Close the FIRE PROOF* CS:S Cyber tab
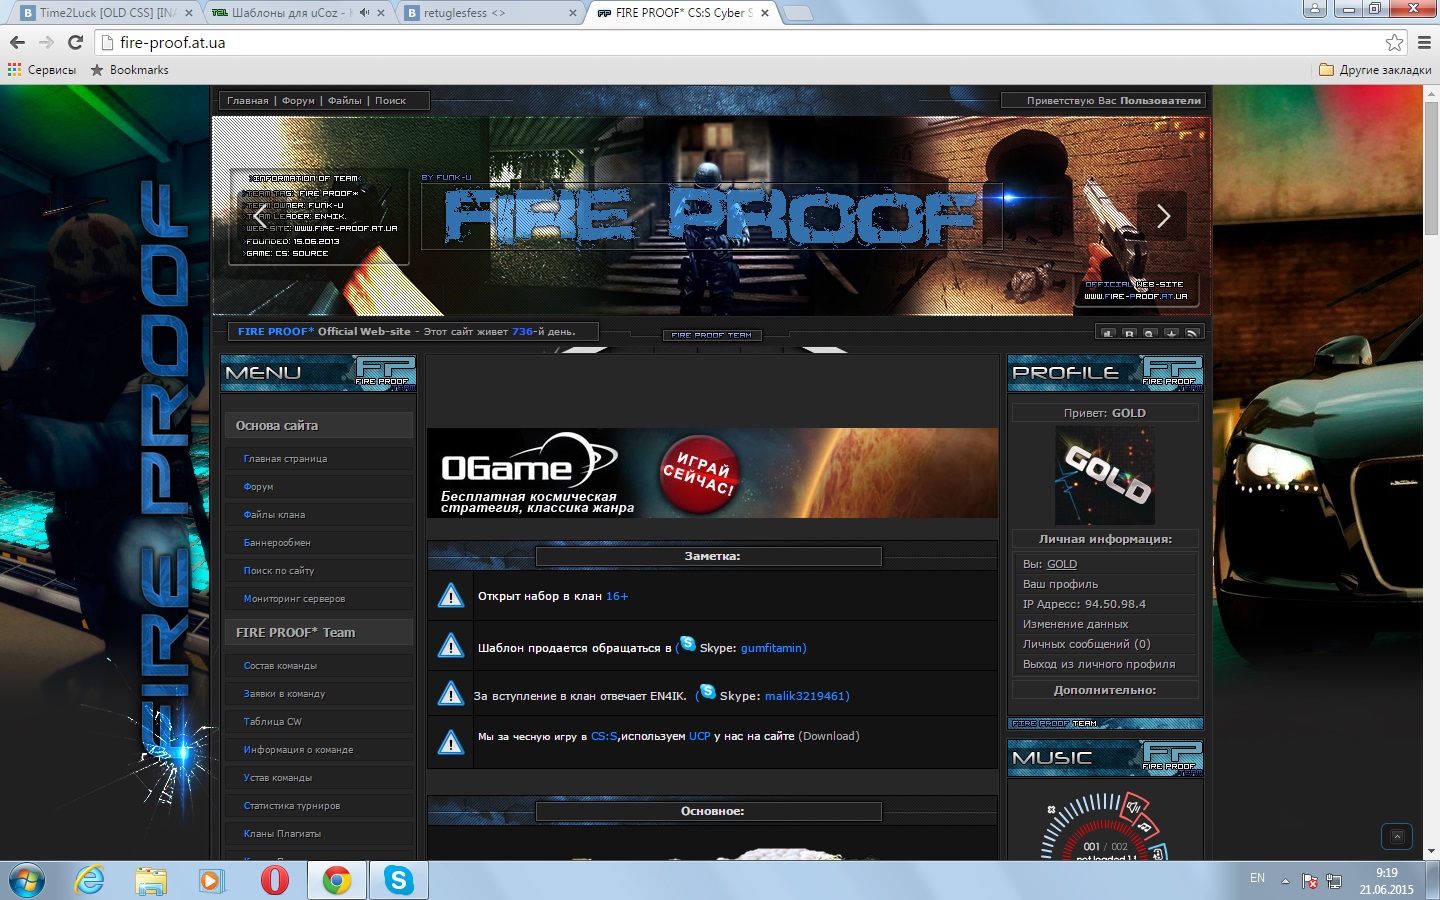The image size is (1440, 900). (765, 13)
